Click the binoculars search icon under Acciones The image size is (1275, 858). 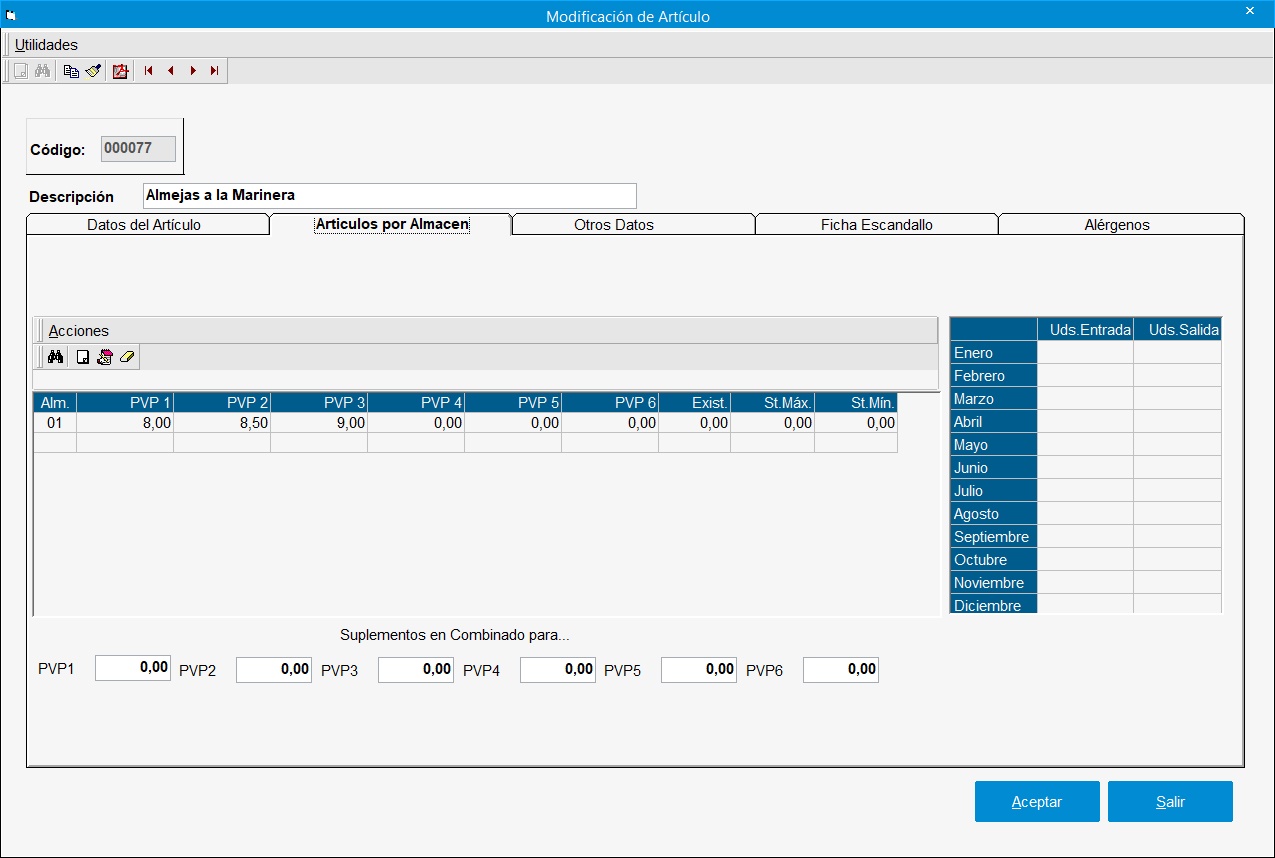56,357
